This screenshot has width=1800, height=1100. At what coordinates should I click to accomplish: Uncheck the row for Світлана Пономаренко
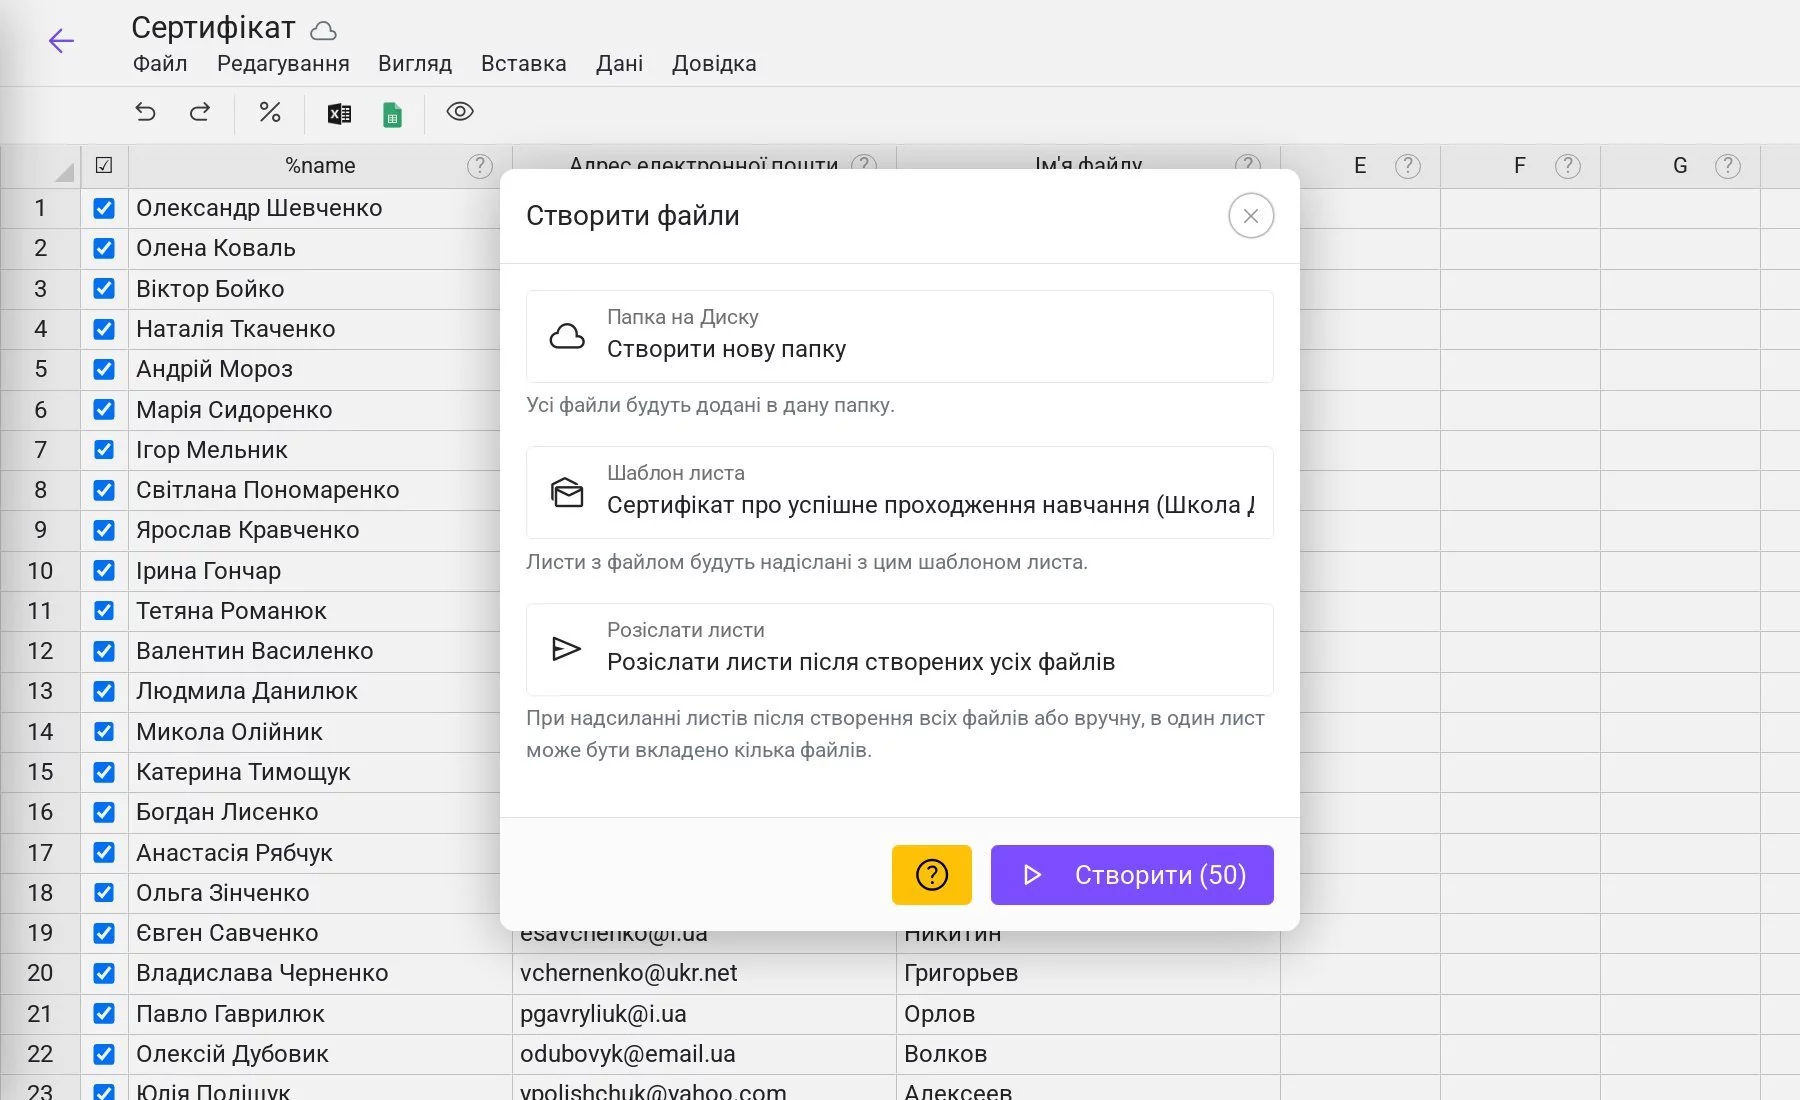[x=104, y=490]
